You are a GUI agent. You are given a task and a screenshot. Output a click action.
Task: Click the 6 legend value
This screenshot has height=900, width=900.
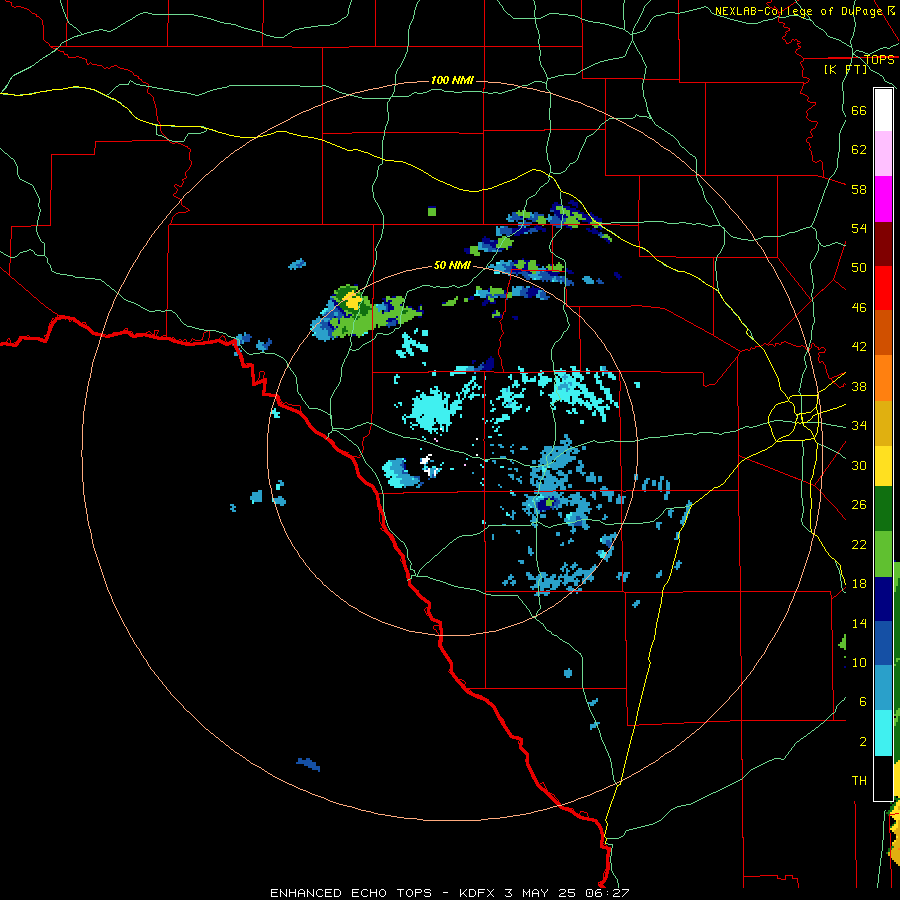[x=863, y=702]
